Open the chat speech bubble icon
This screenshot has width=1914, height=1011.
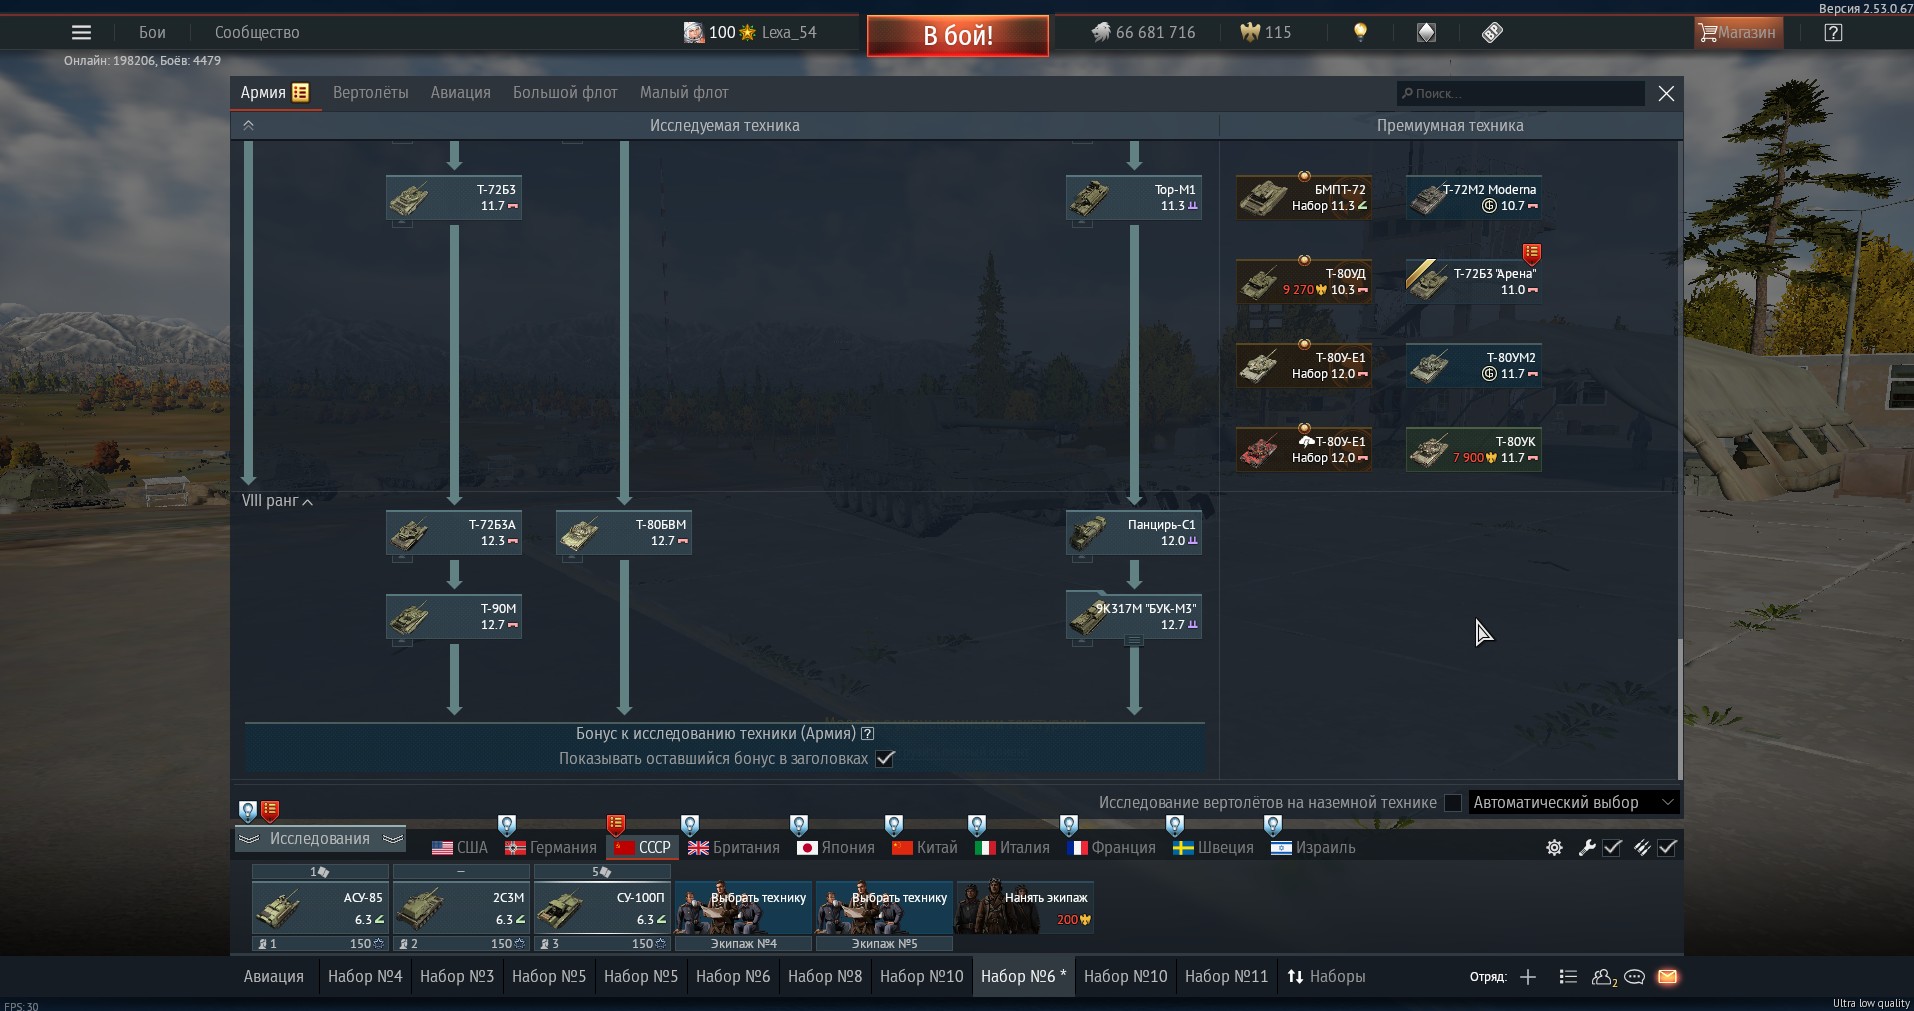pyautogui.click(x=1635, y=977)
